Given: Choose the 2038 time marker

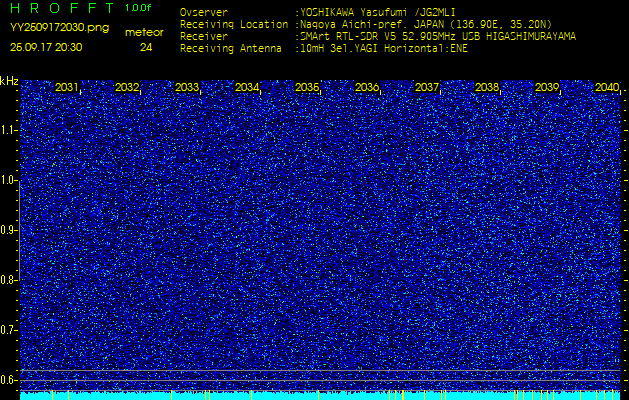Looking at the screenshot, I should point(487,87).
